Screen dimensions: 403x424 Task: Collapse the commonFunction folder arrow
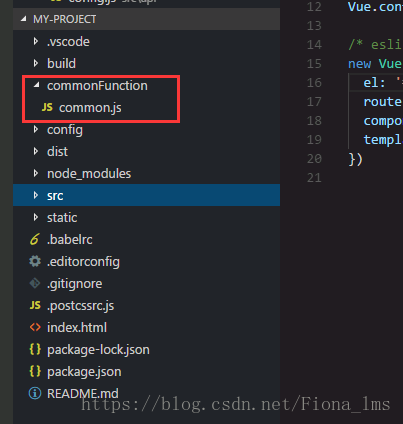[37, 85]
